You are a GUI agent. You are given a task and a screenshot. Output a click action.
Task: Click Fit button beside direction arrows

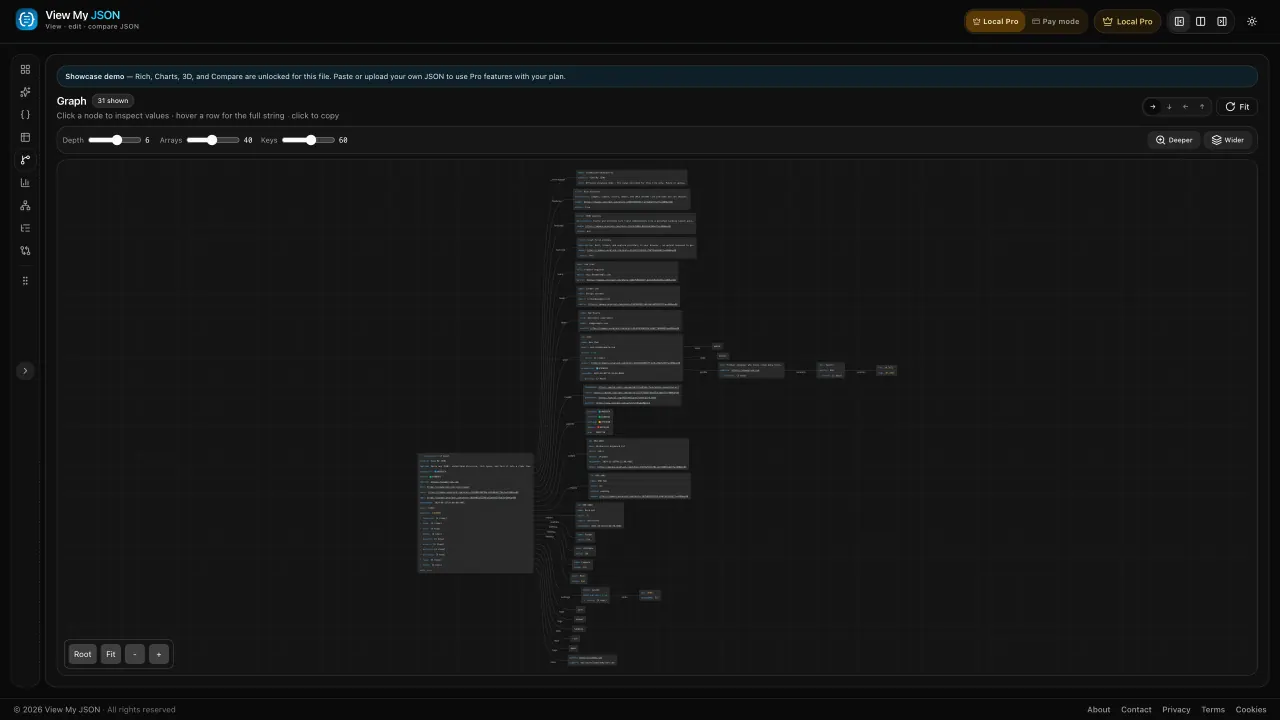coord(1237,107)
